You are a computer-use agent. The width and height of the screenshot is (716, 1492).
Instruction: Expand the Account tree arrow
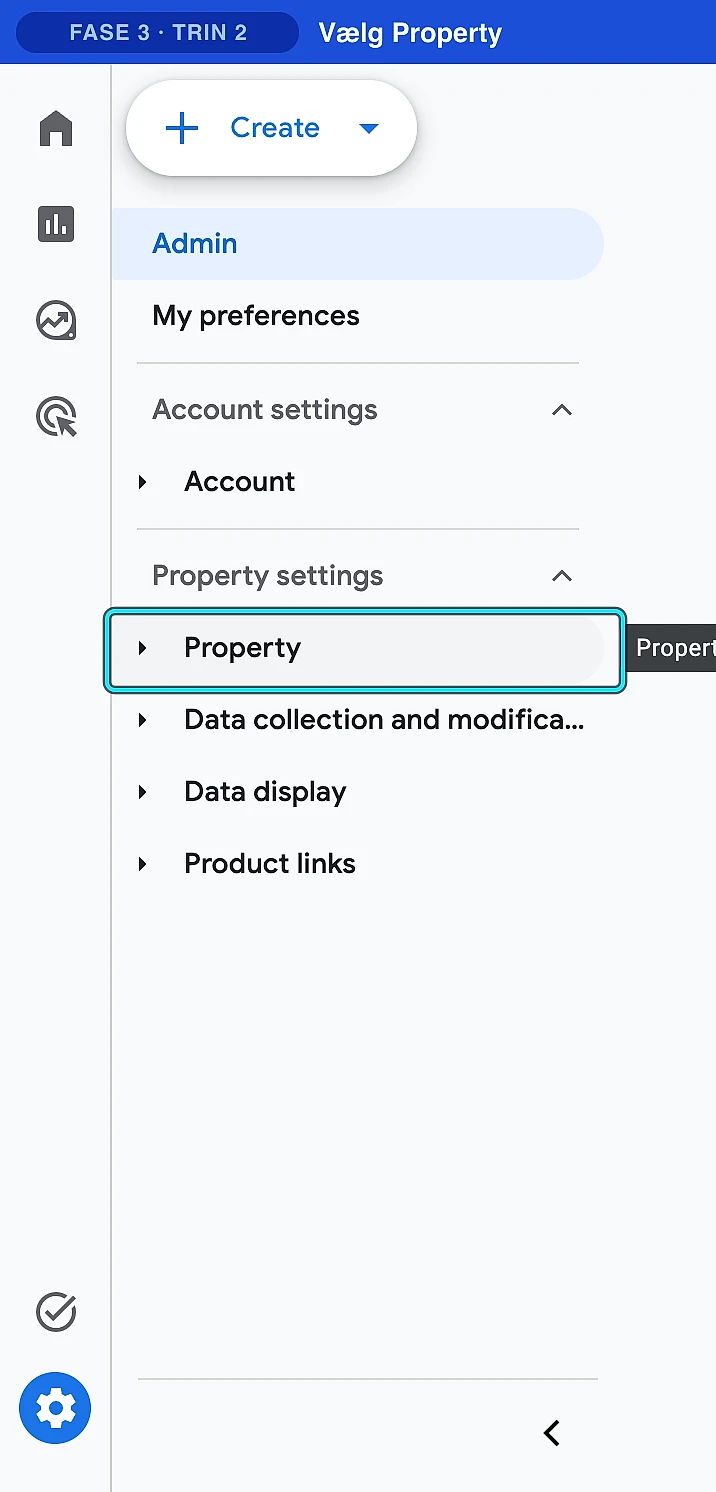pyautogui.click(x=142, y=482)
